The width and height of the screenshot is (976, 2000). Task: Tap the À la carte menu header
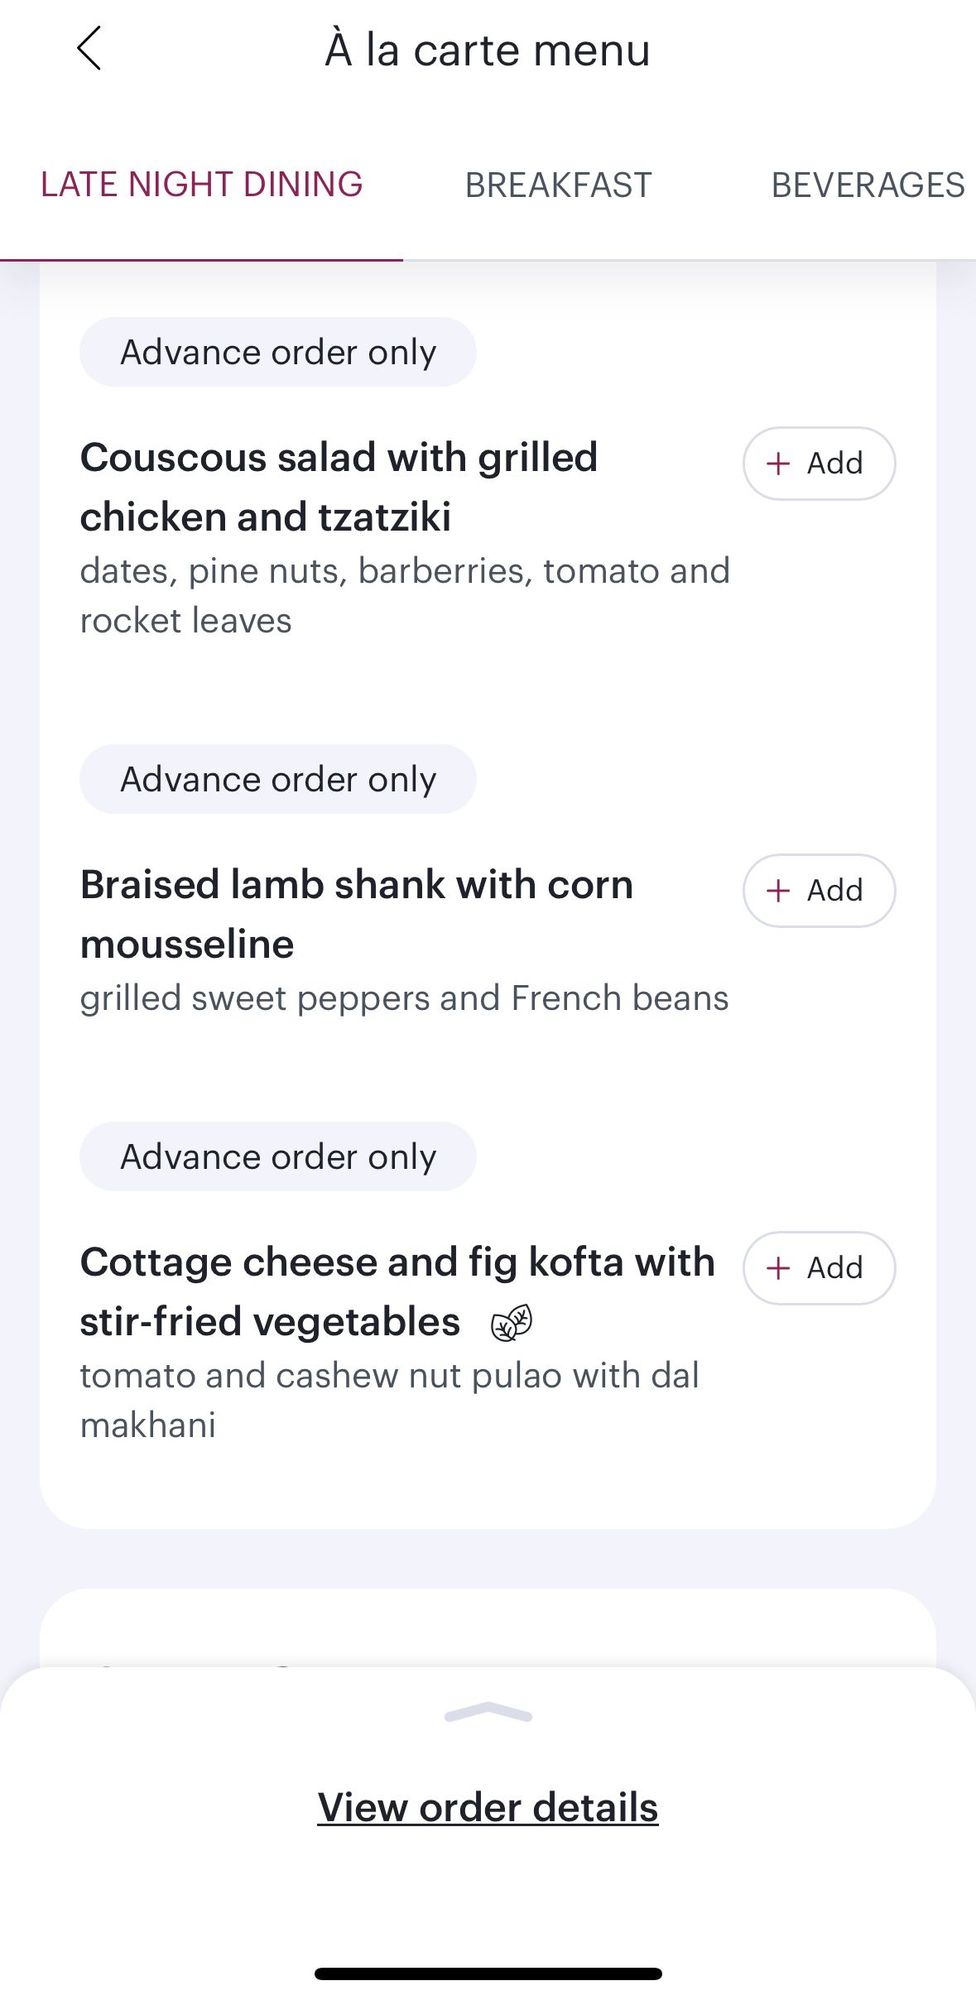coord(488,50)
